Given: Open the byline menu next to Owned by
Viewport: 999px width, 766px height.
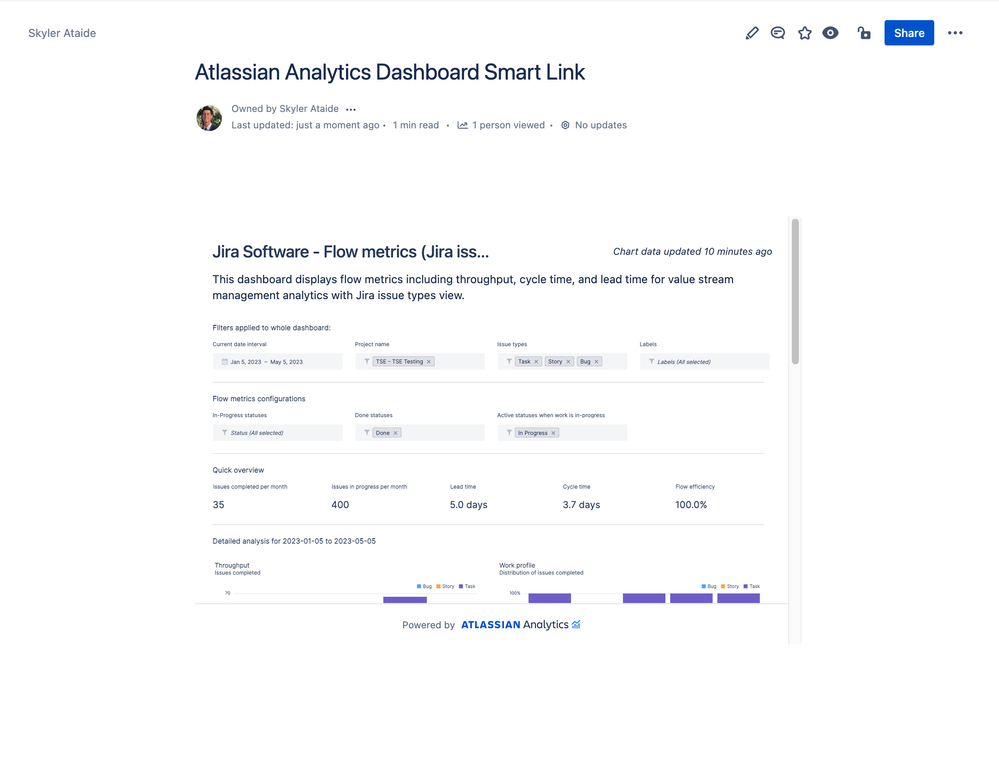Looking at the screenshot, I should click(x=351, y=109).
